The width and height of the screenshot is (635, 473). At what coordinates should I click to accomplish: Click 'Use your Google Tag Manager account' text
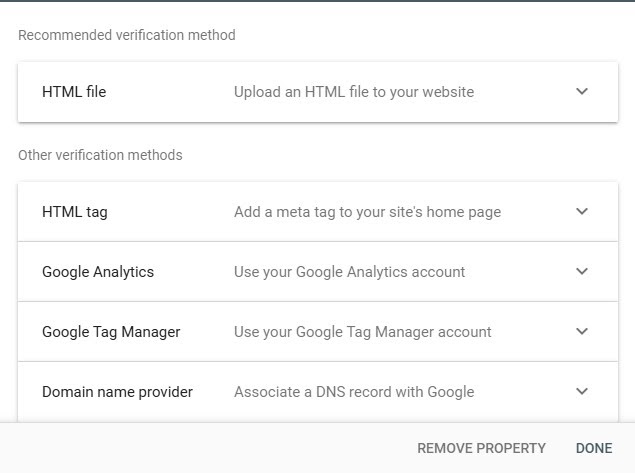pyautogui.click(x=362, y=332)
